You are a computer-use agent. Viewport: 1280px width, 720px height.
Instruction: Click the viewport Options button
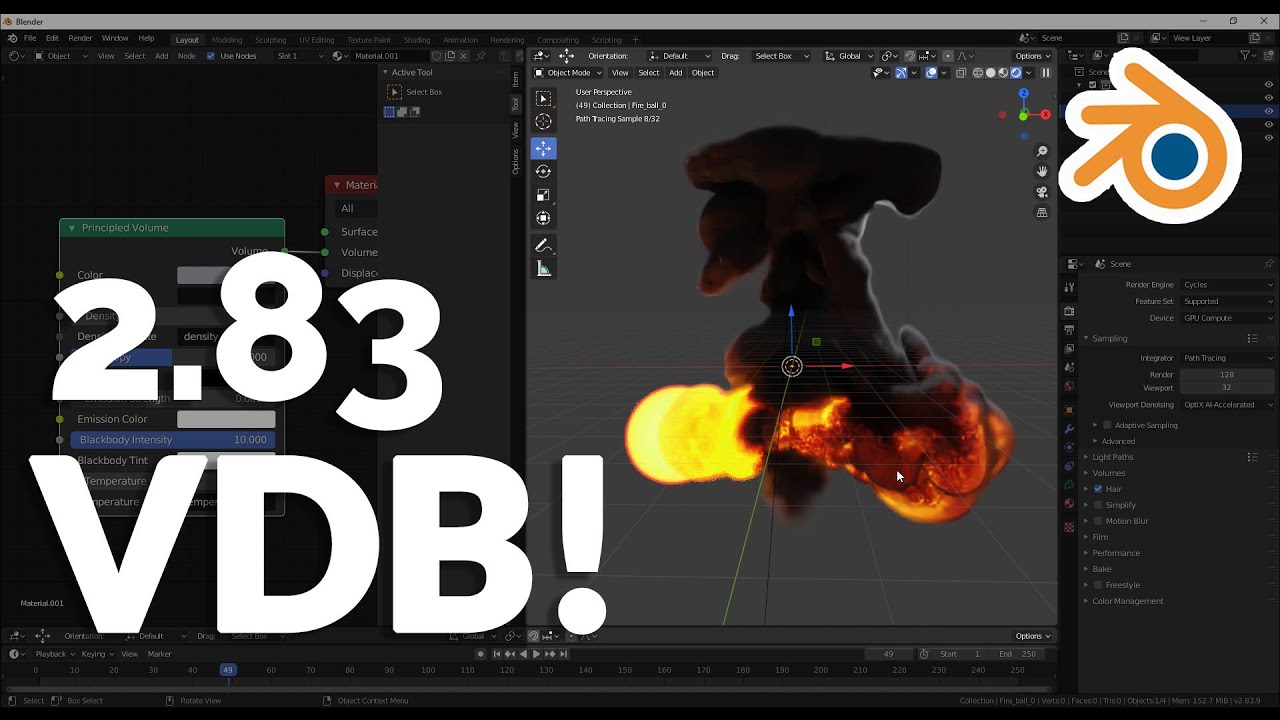[x=1032, y=56]
